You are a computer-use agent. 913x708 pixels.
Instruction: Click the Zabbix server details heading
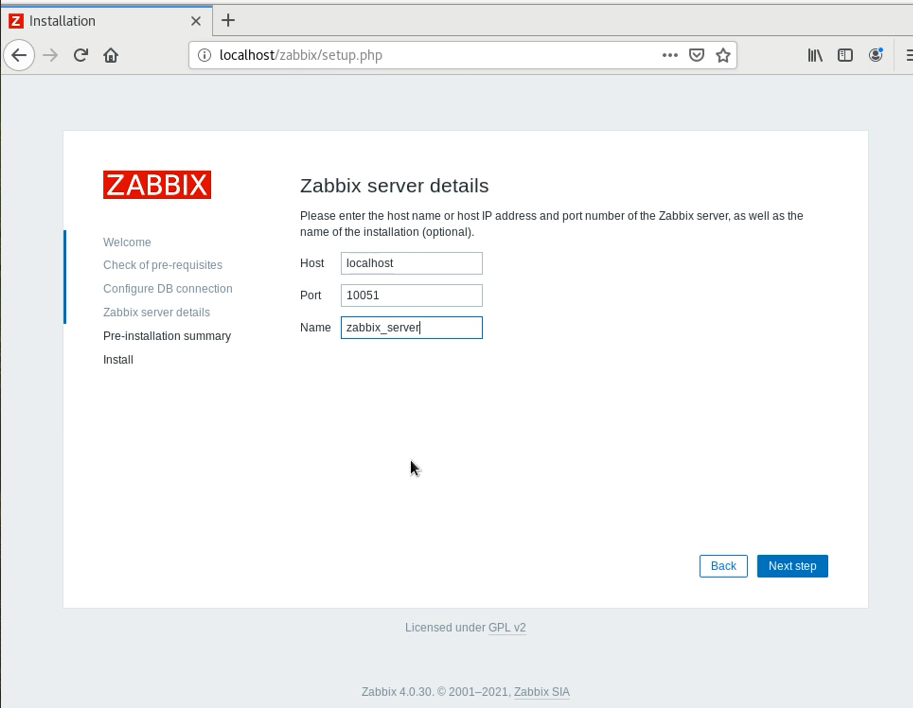coord(394,186)
